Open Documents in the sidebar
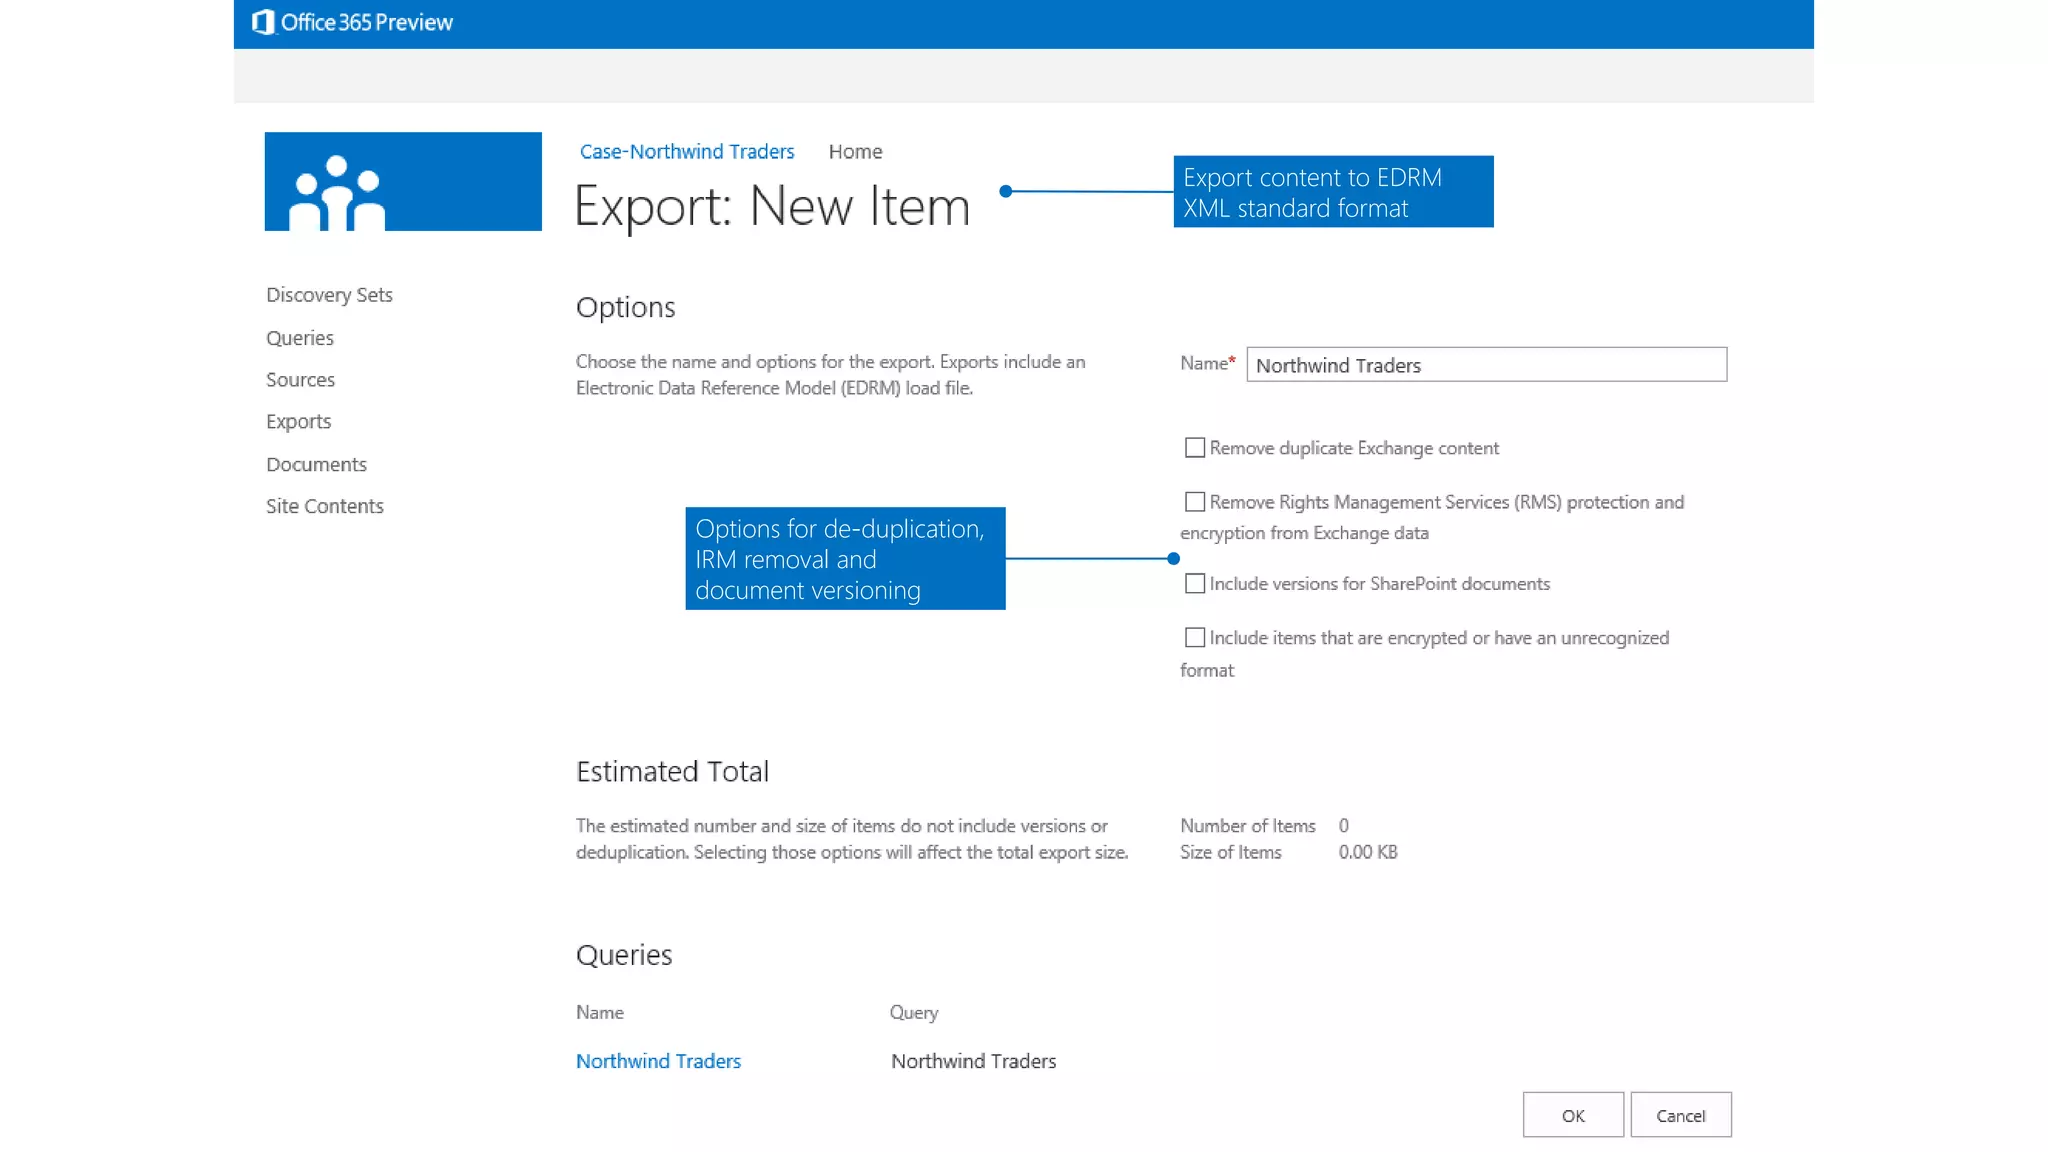Image resolution: width=2048 pixels, height=1152 pixels. point(316,464)
